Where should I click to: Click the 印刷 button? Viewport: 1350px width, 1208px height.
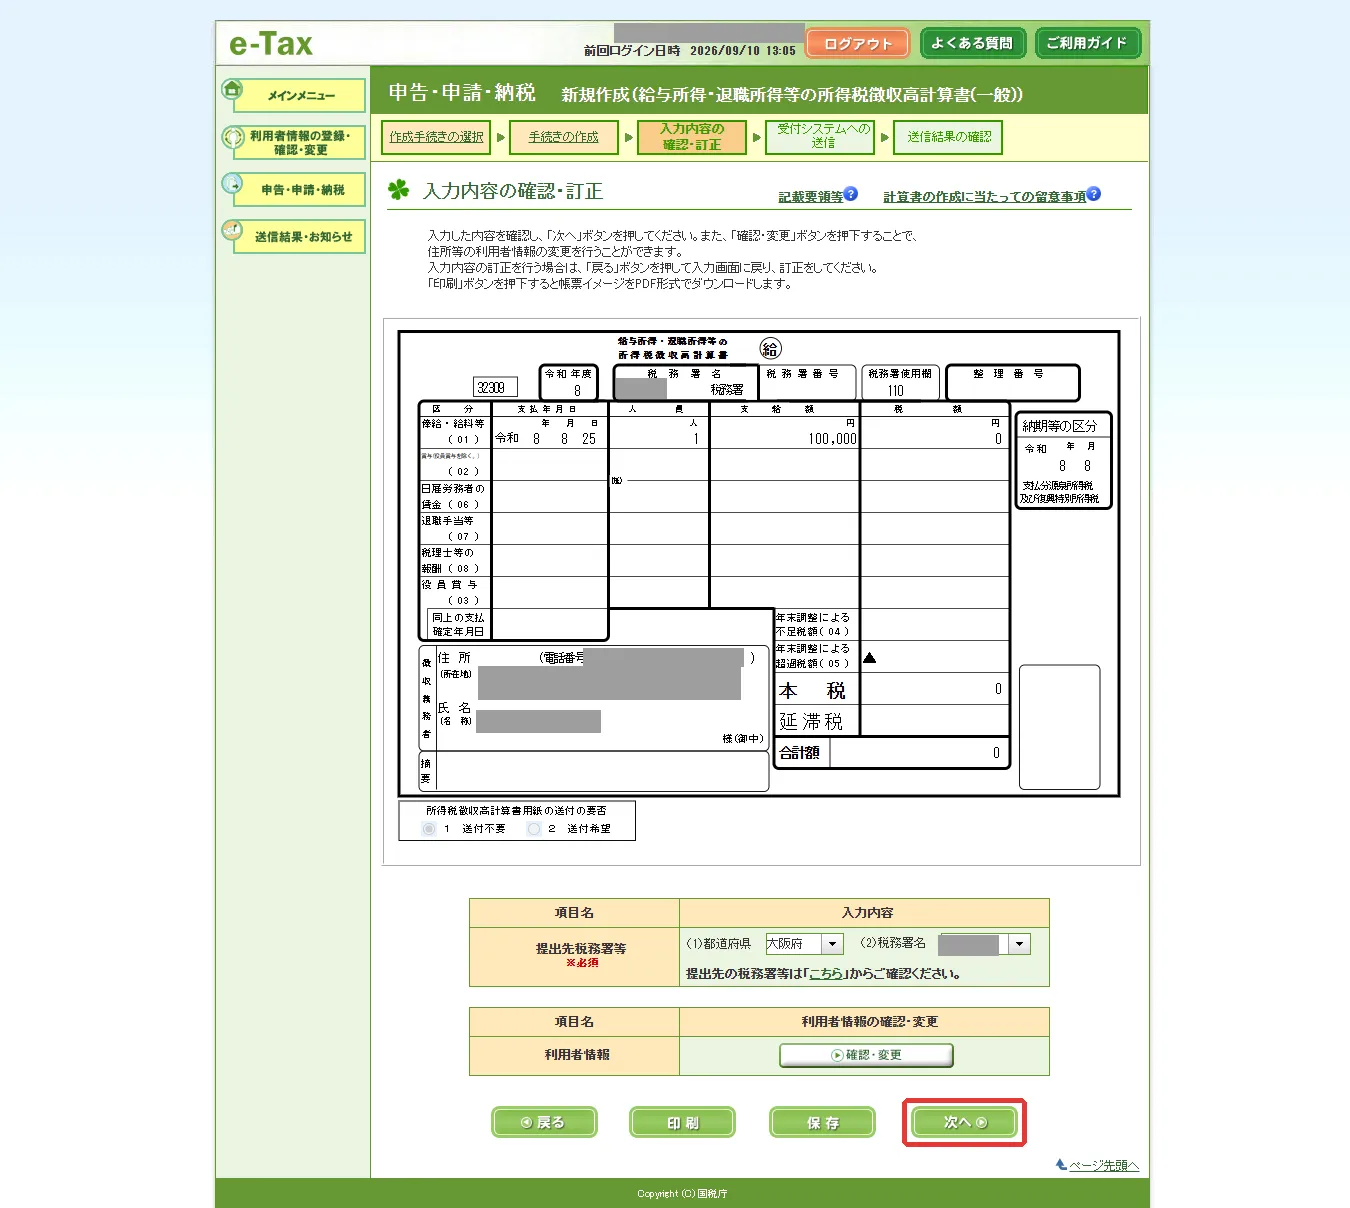(682, 1122)
